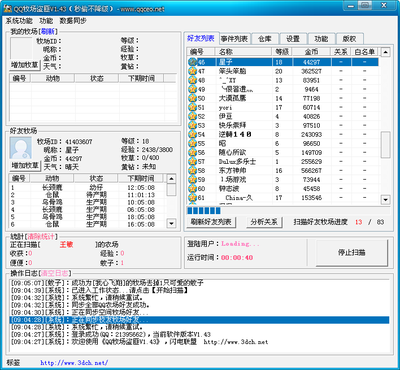Click the 清除统计 link
The width and height of the screenshot is (400, 370).
[x=42, y=236]
